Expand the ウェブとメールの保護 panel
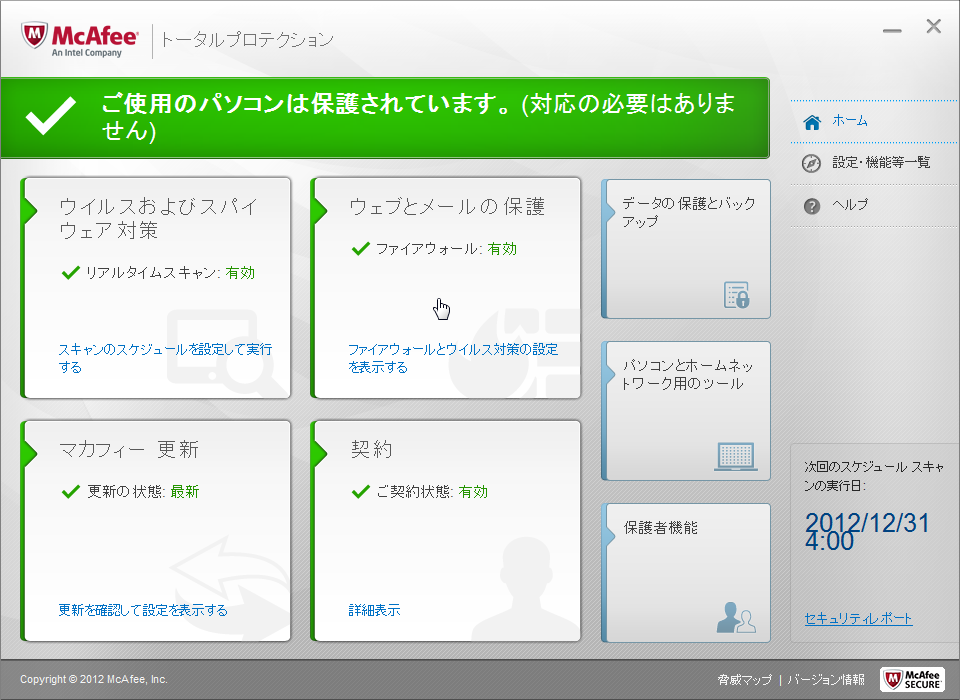960x700 pixels. 446,207
